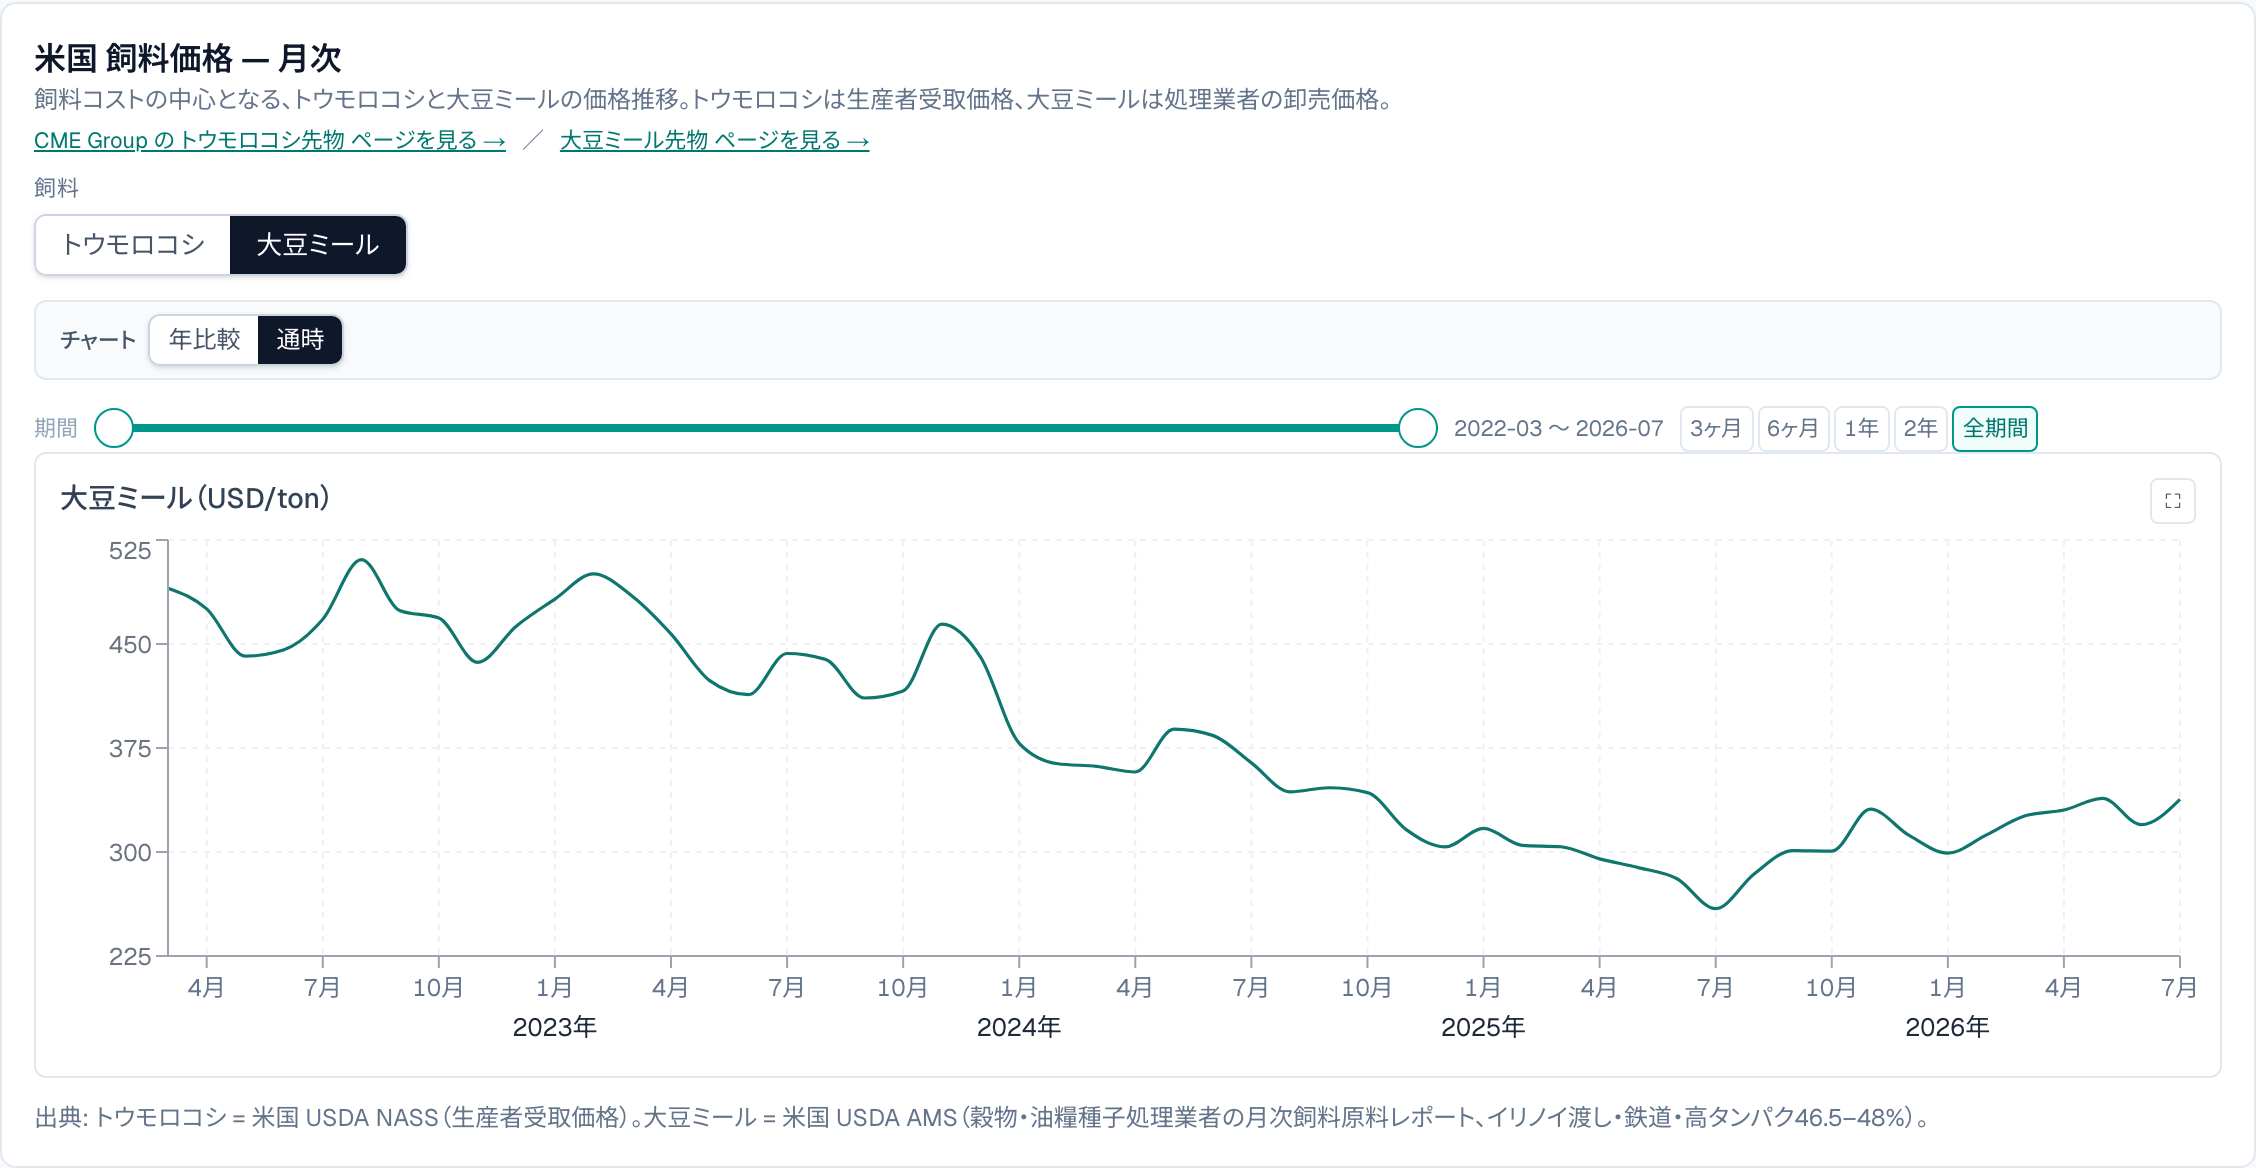Click the 225 y-axis value
This screenshot has width=2256, height=1168.
[130, 957]
